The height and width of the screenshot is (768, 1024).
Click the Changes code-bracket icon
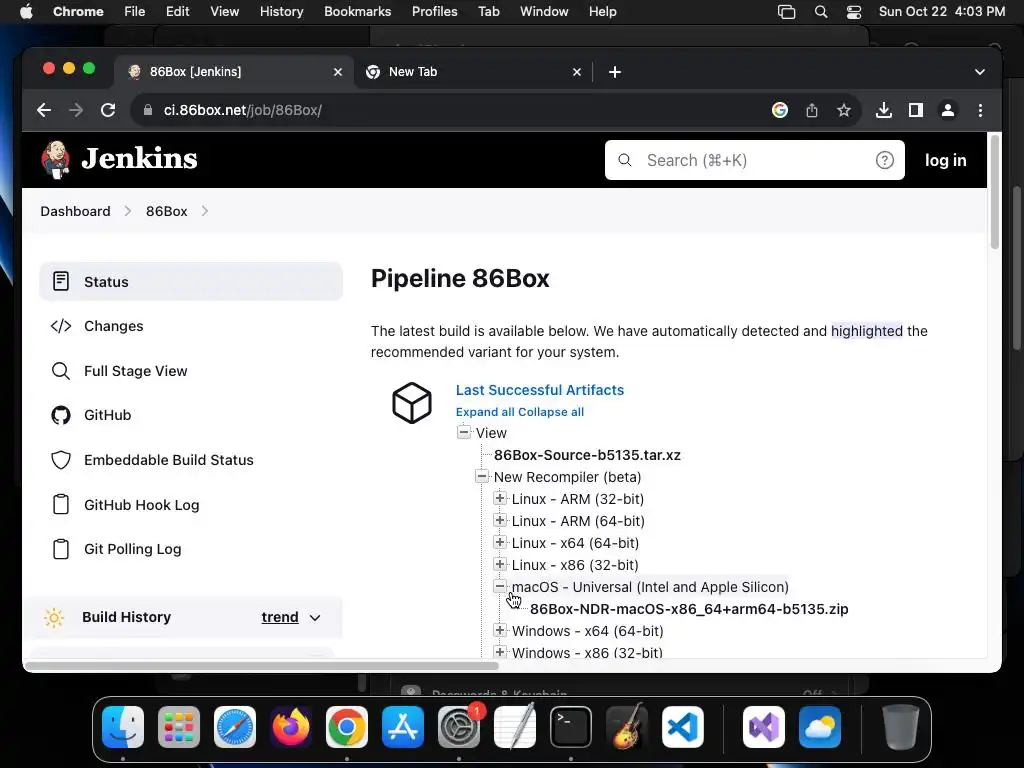pos(61,326)
